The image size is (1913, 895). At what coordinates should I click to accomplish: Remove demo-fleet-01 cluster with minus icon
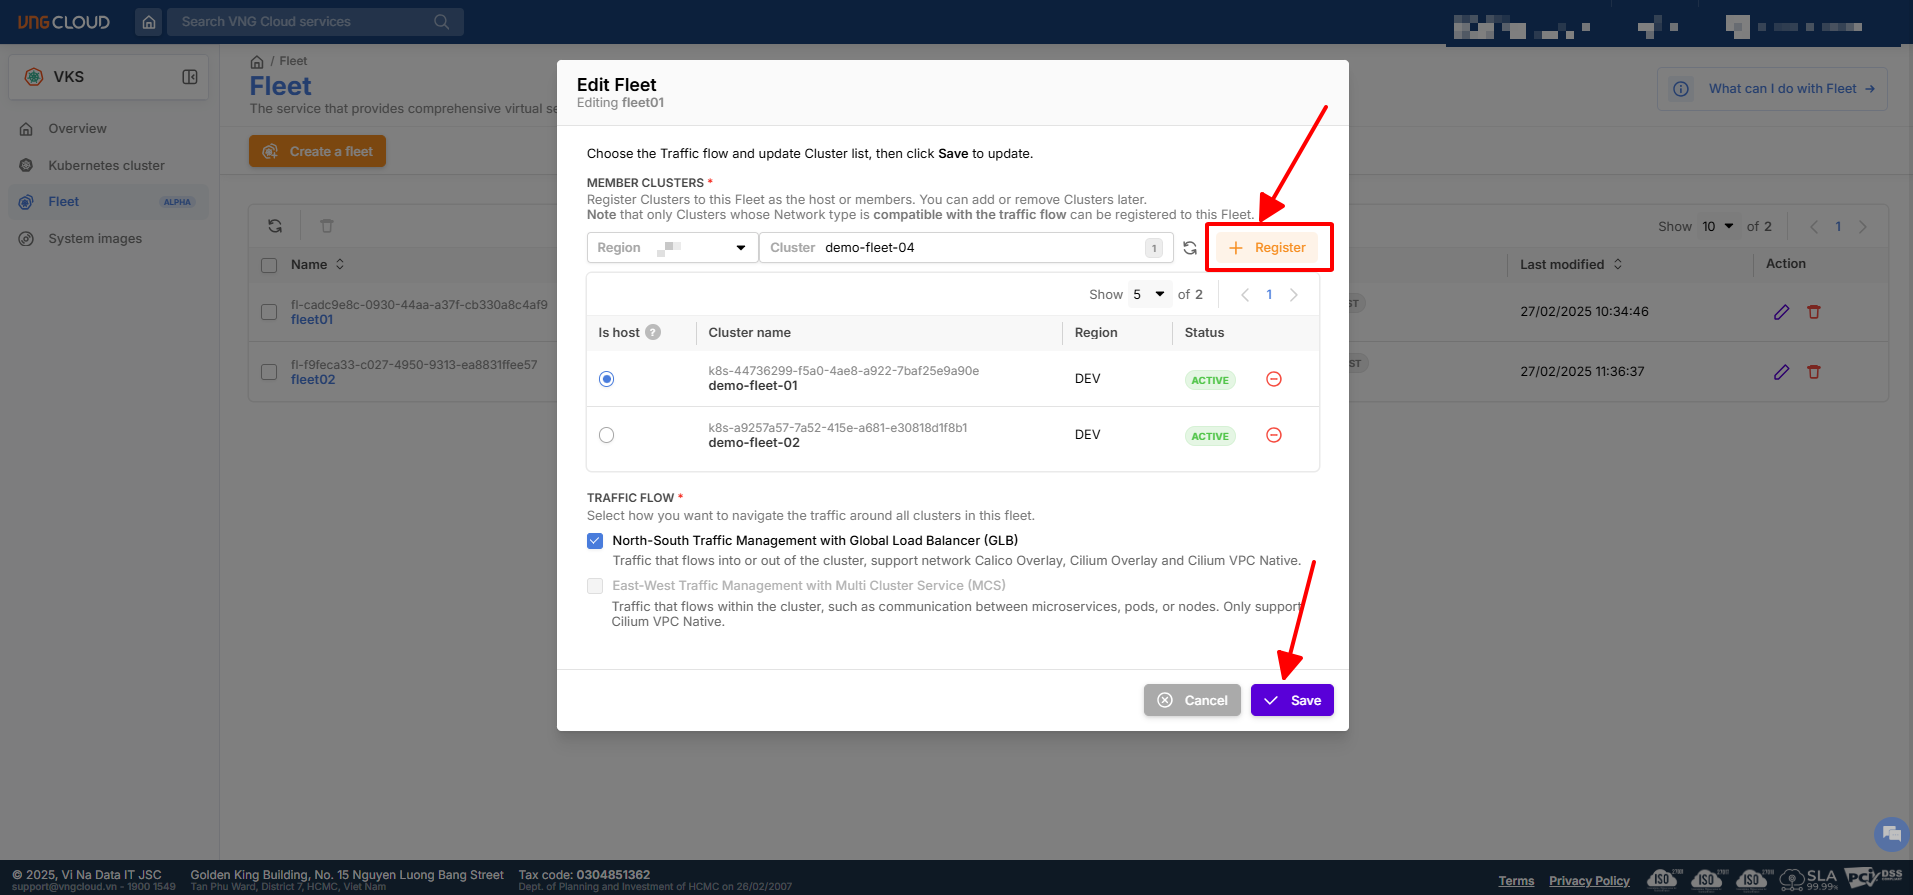click(1273, 379)
